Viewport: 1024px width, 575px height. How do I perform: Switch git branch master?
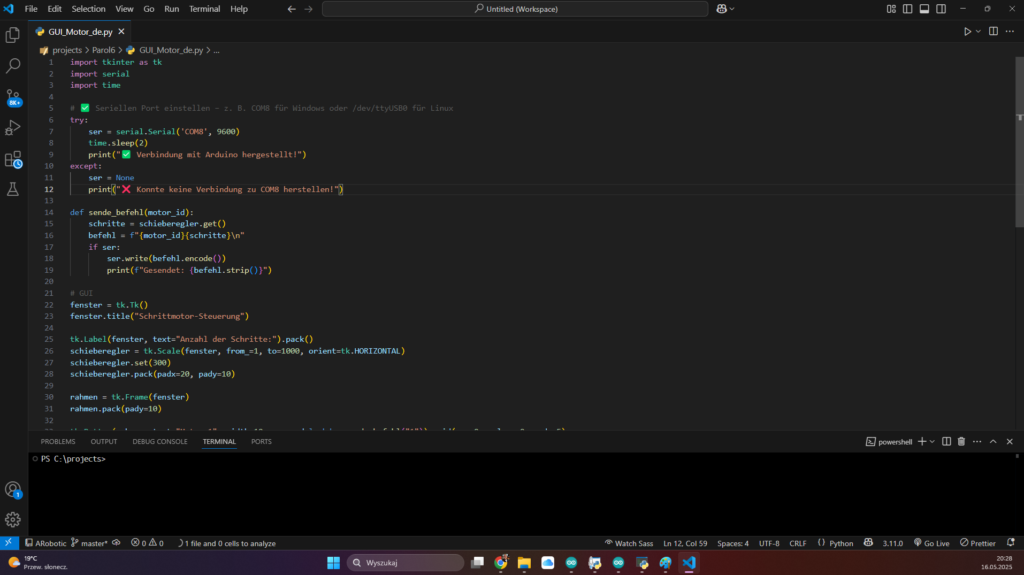click(x=89, y=543)
